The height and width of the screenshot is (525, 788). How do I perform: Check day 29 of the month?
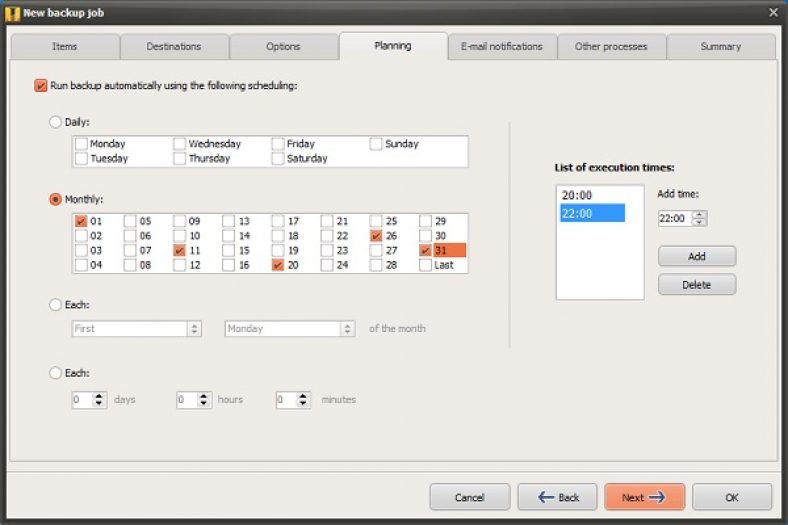pyautogui.click(x=425, y=221)
